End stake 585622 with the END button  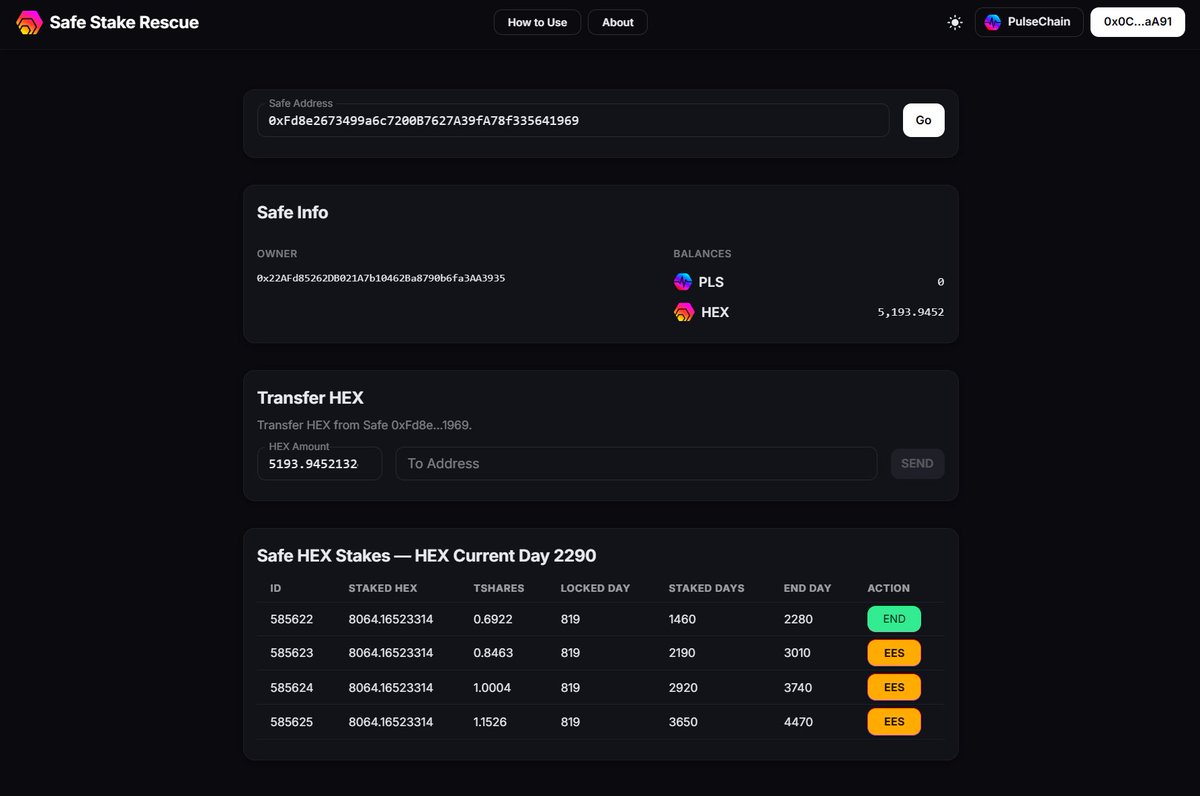coord(894,619)
